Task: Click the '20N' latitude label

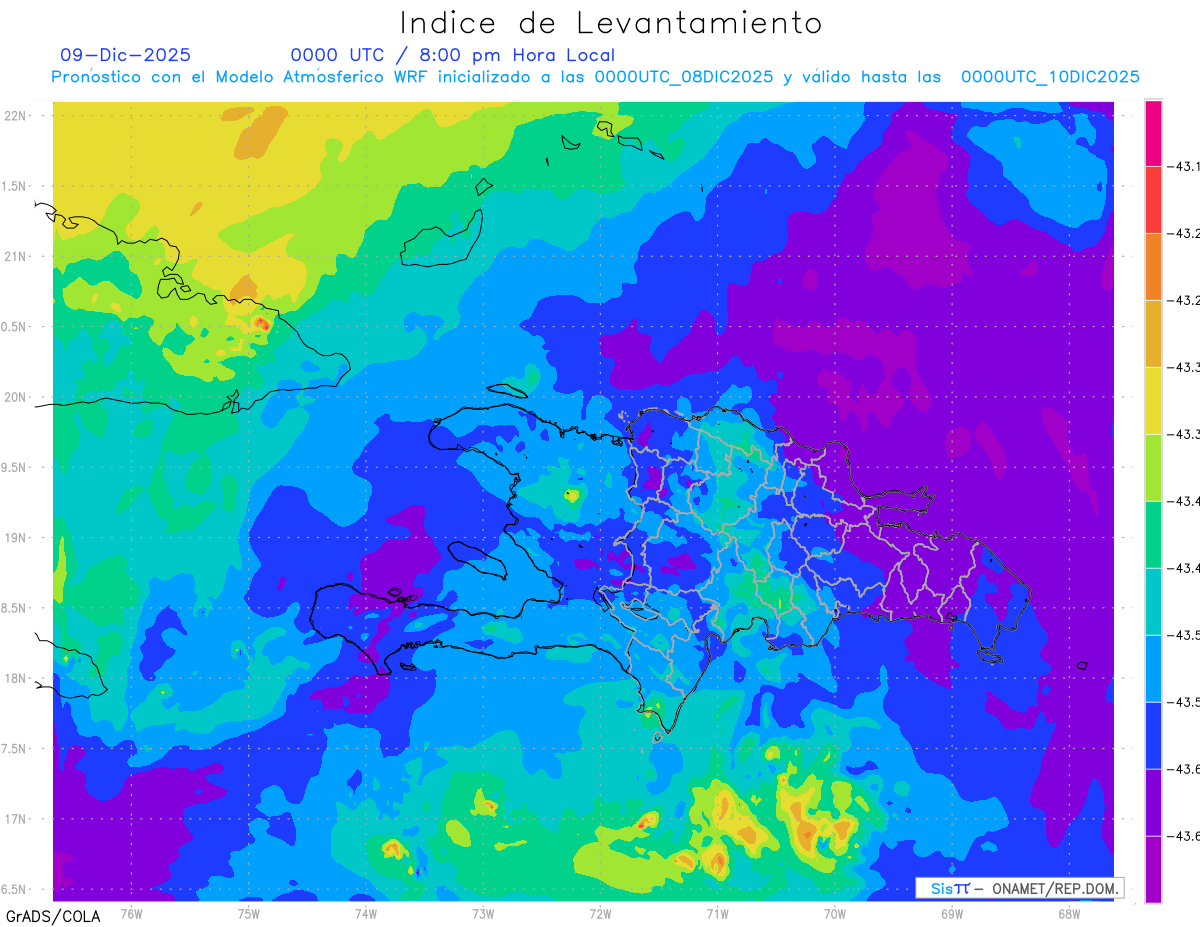Action: 15,397
